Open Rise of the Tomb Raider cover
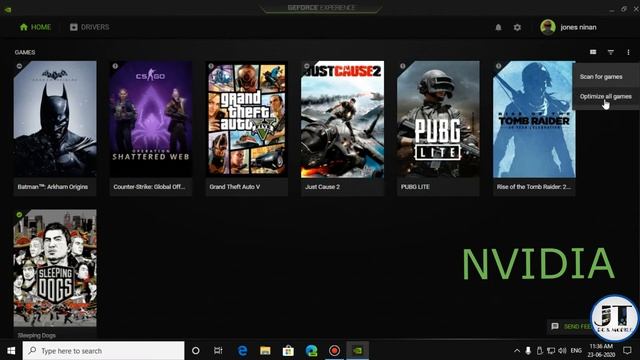 pyautogui.click(x=534, y=119)
